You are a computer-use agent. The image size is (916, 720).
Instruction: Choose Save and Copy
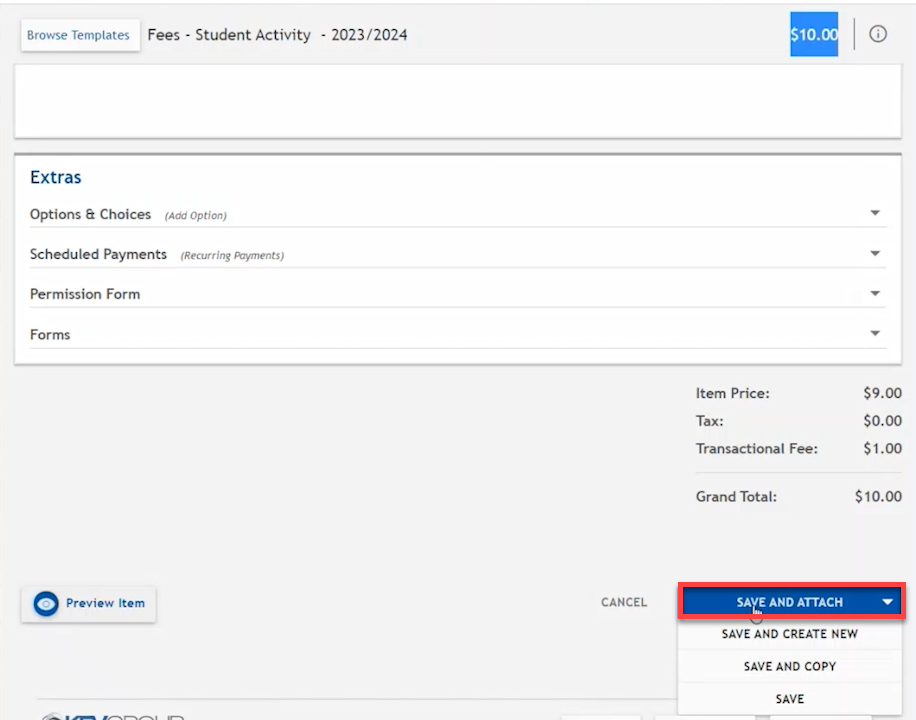point(789,666)
